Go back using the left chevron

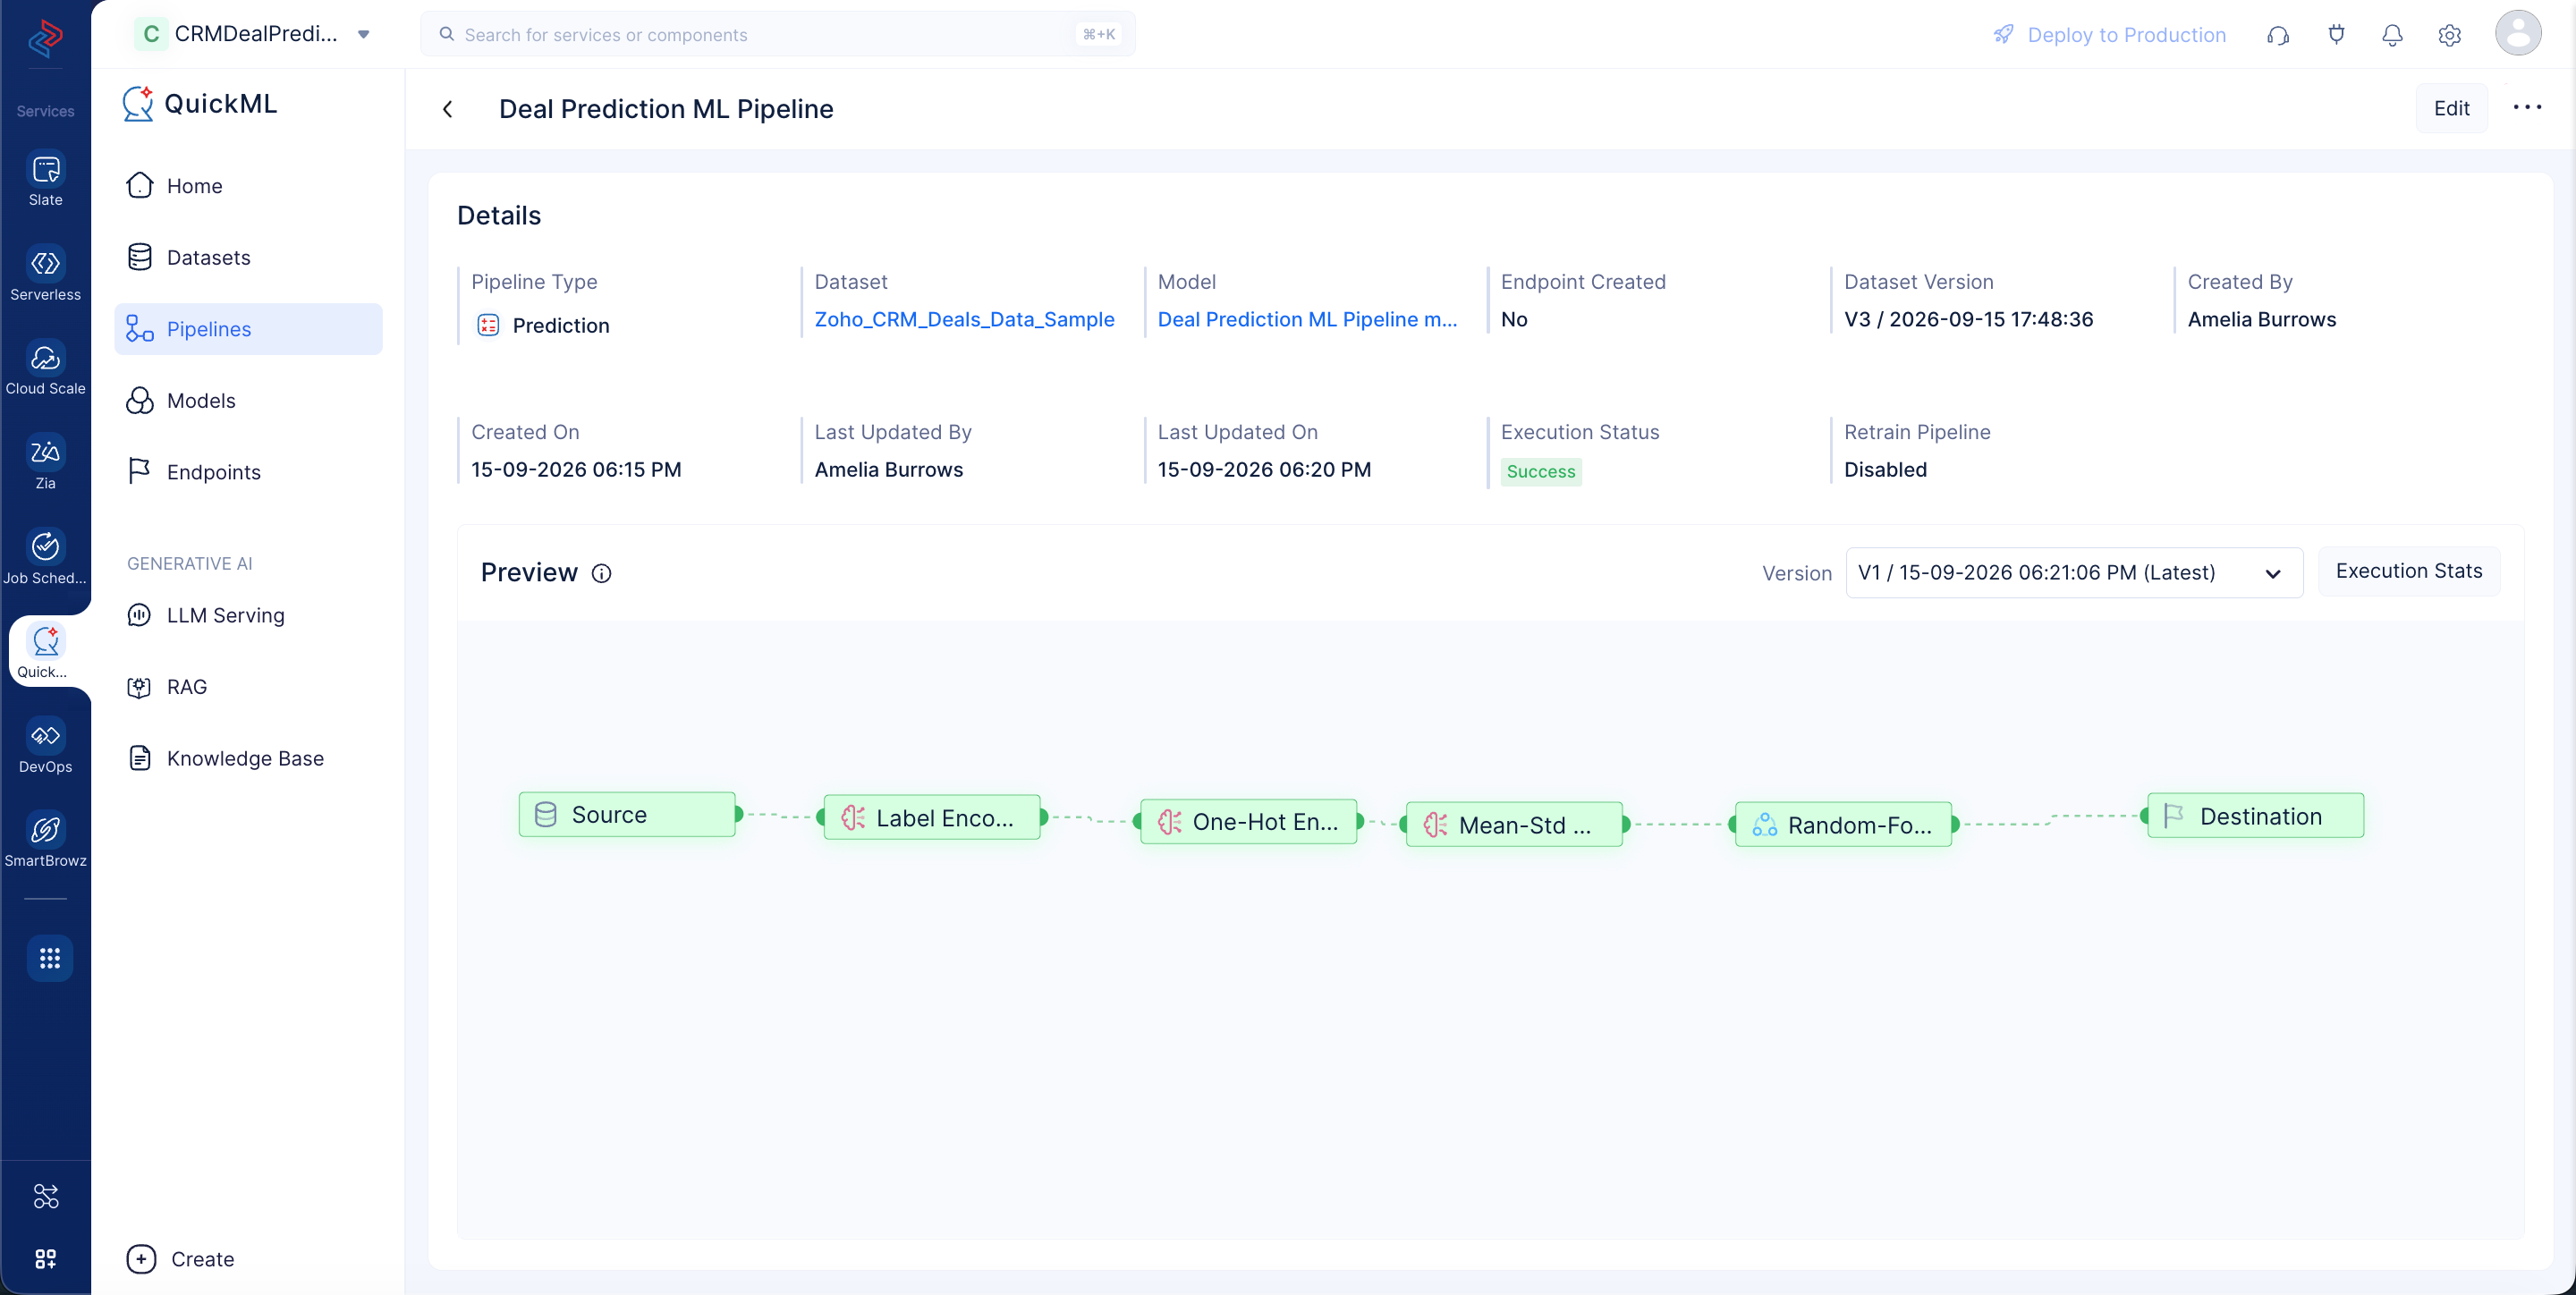[x=448, y=109]
